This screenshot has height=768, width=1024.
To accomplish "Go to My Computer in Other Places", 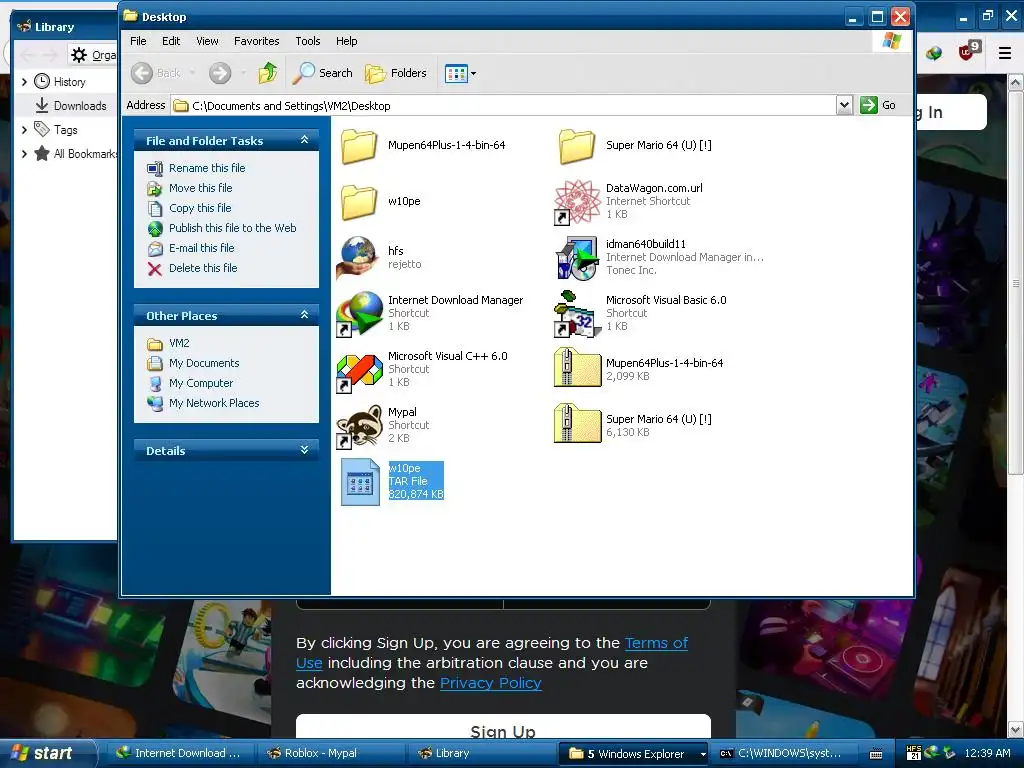I will click(200, 383).
